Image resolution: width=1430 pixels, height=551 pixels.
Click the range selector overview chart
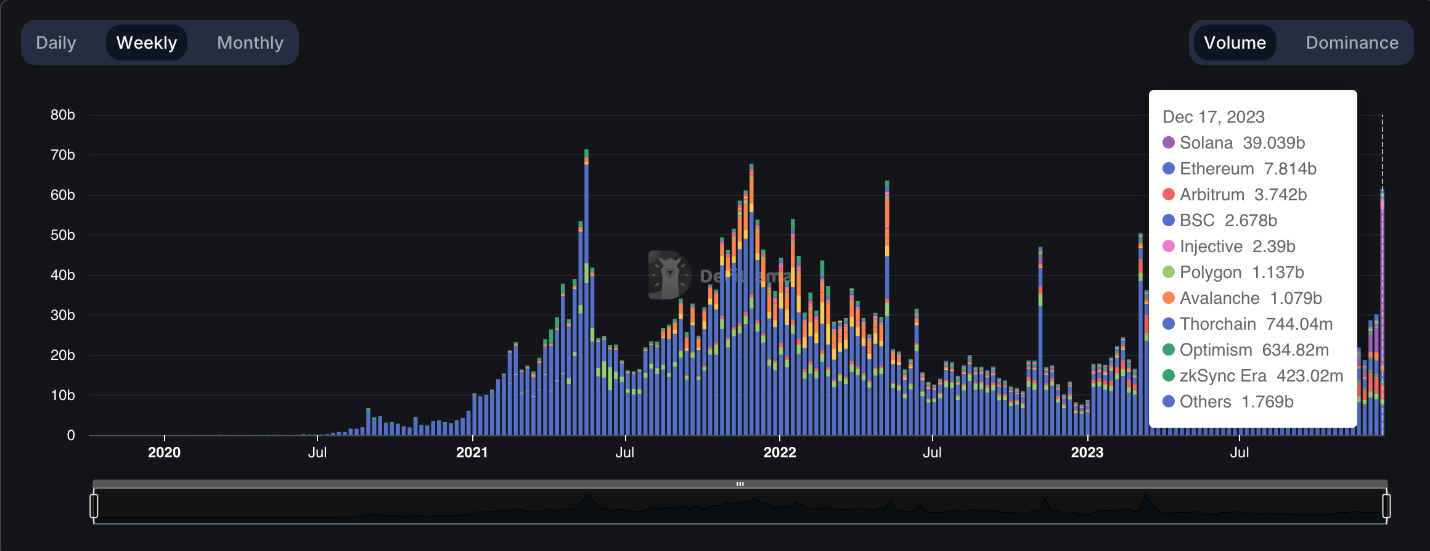point(740,506)
